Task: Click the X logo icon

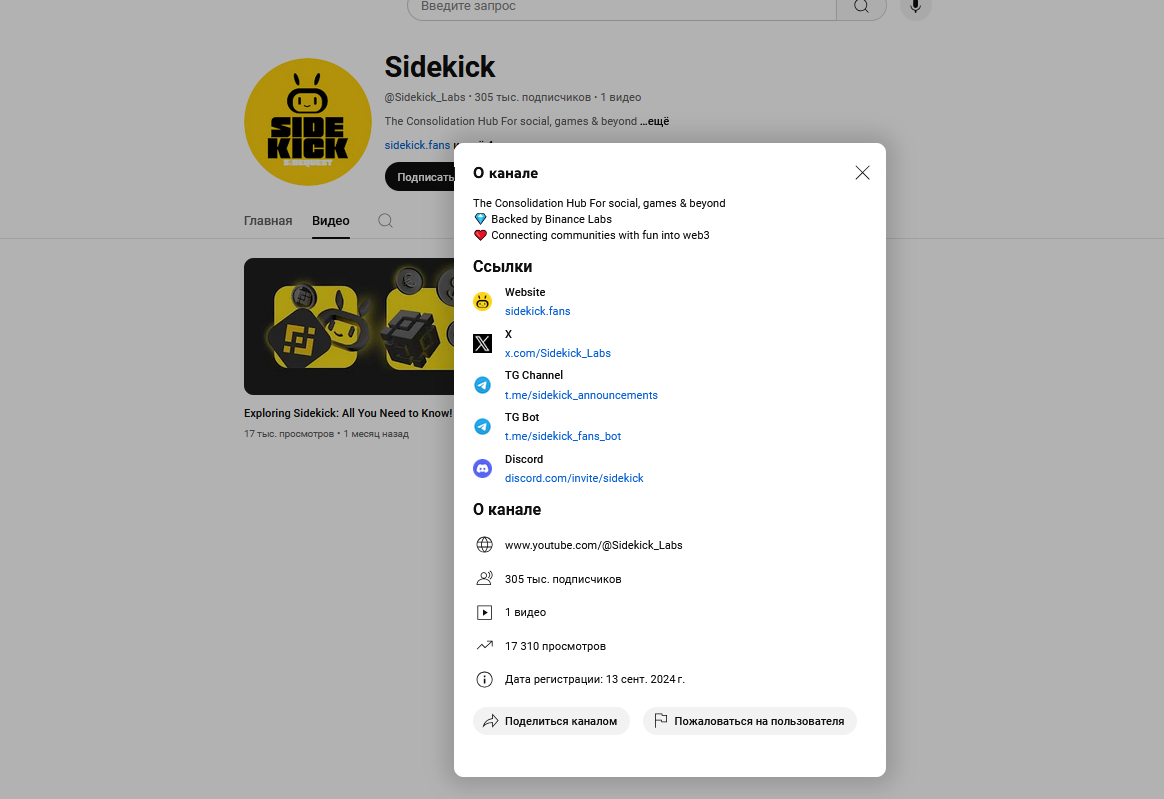Action: pos(483,343)
